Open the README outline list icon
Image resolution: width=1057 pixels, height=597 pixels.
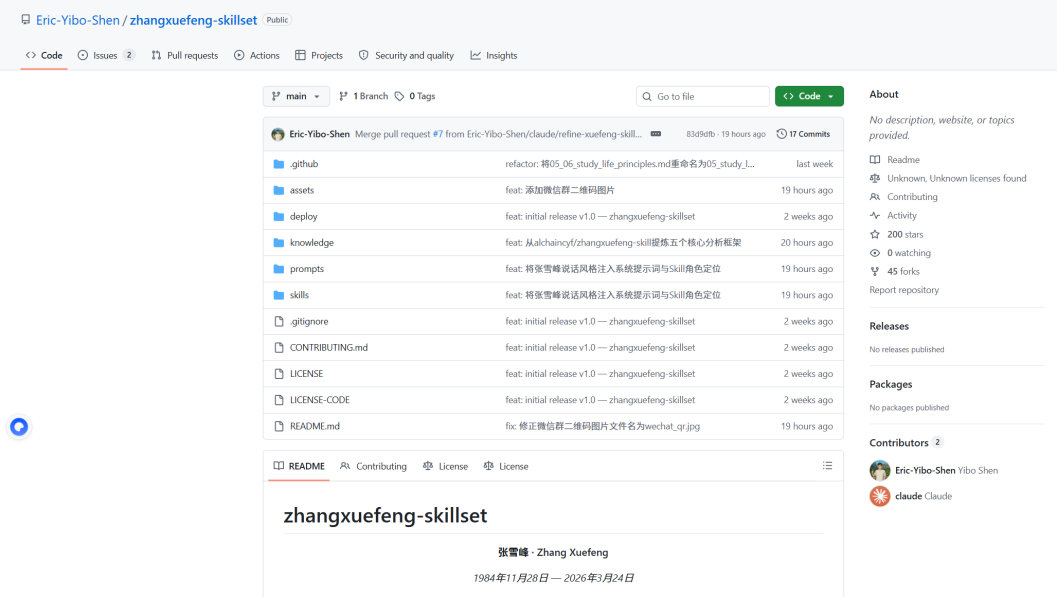pyautogui.click(x=827, y=466)
